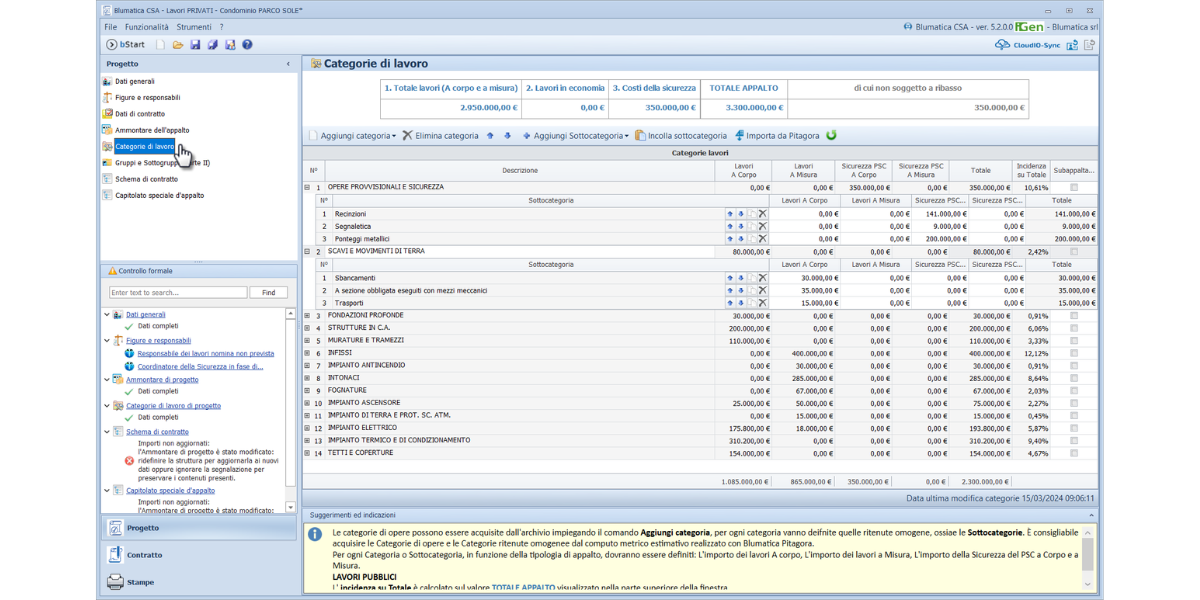Expand the Strutture in C.A. category row
Image resolution: width=1200 pixels, height=600 pixels.
308,328
